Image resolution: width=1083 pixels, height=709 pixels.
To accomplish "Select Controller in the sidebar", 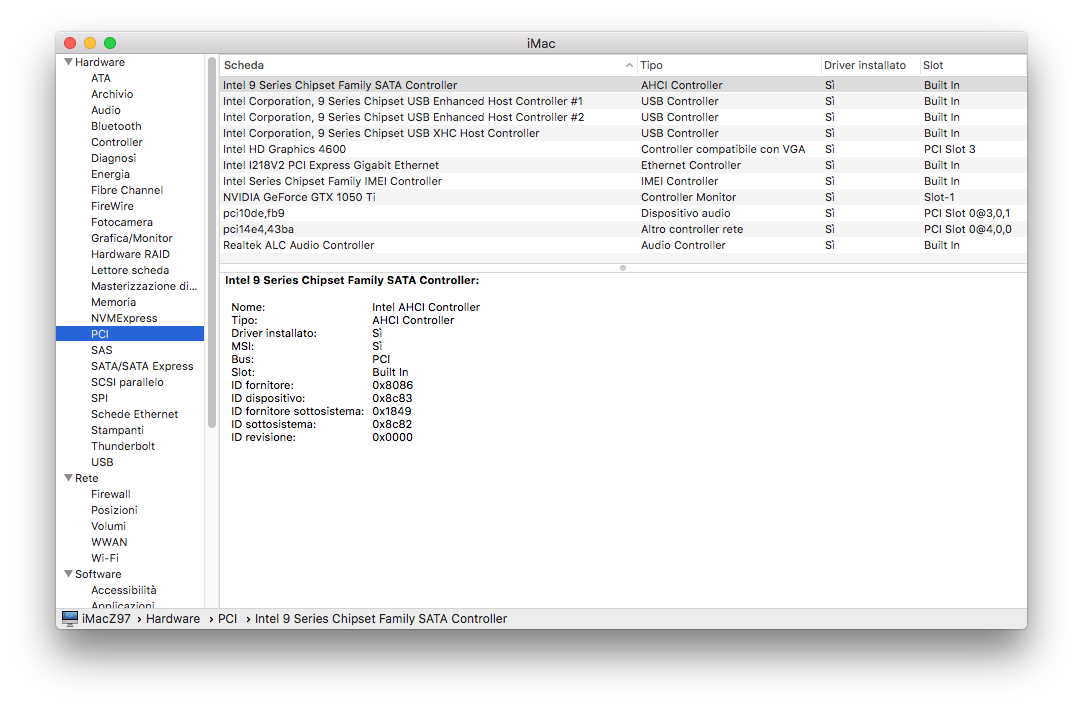I will pyautogui.click(x=117, y=142).
